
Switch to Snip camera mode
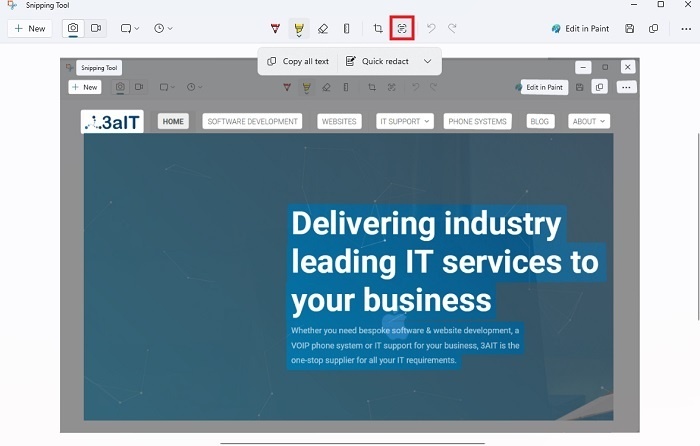pos(73,29)
